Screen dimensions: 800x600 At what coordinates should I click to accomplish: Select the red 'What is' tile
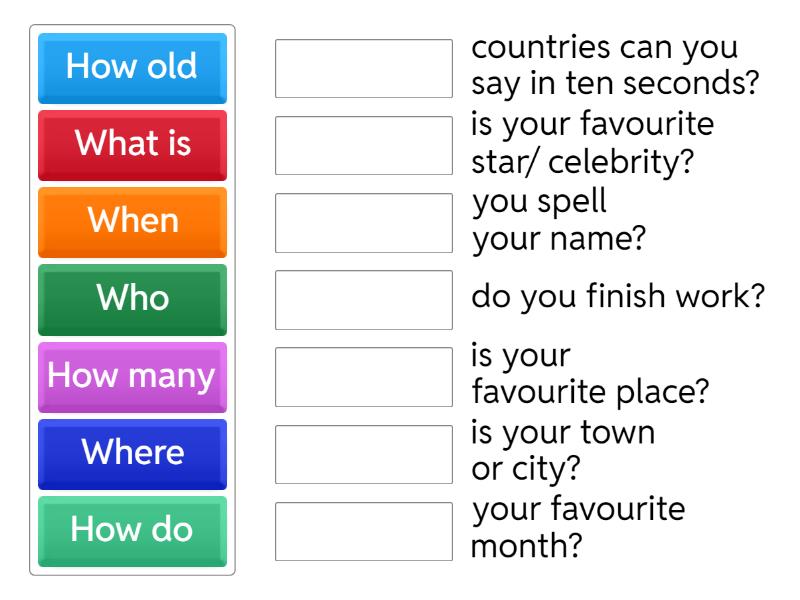132,145
